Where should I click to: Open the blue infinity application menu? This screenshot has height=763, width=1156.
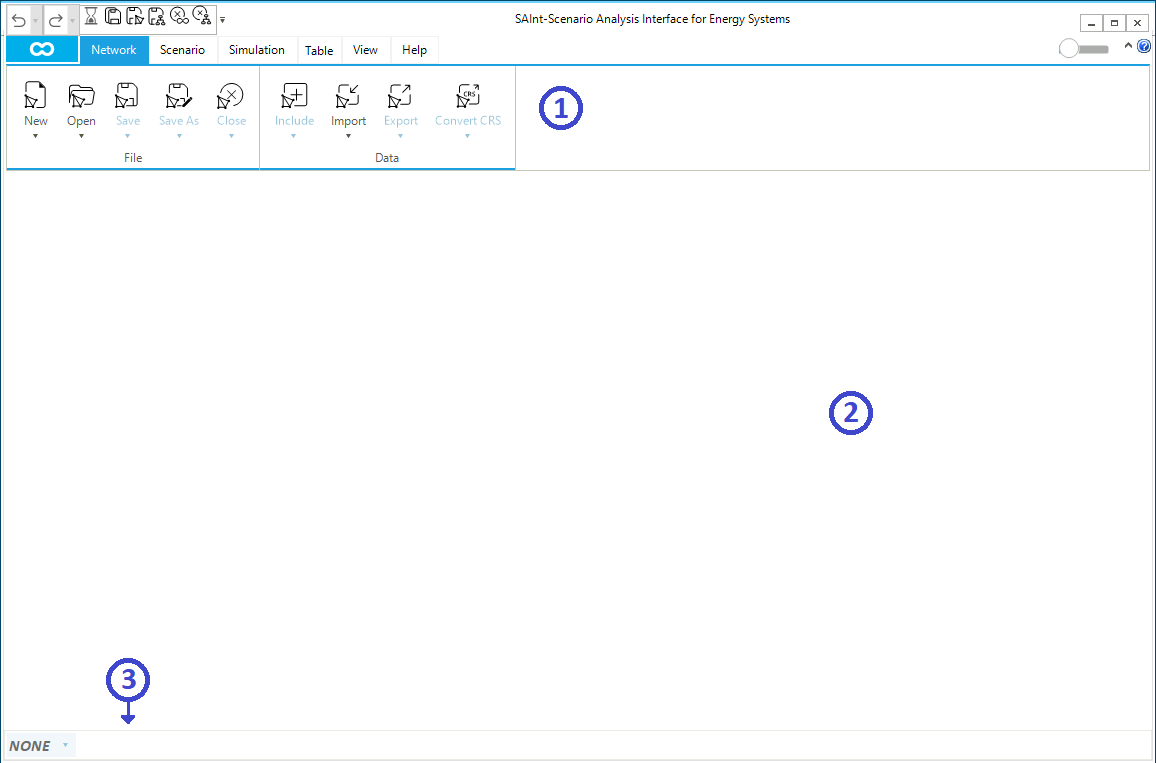(42, 49)
